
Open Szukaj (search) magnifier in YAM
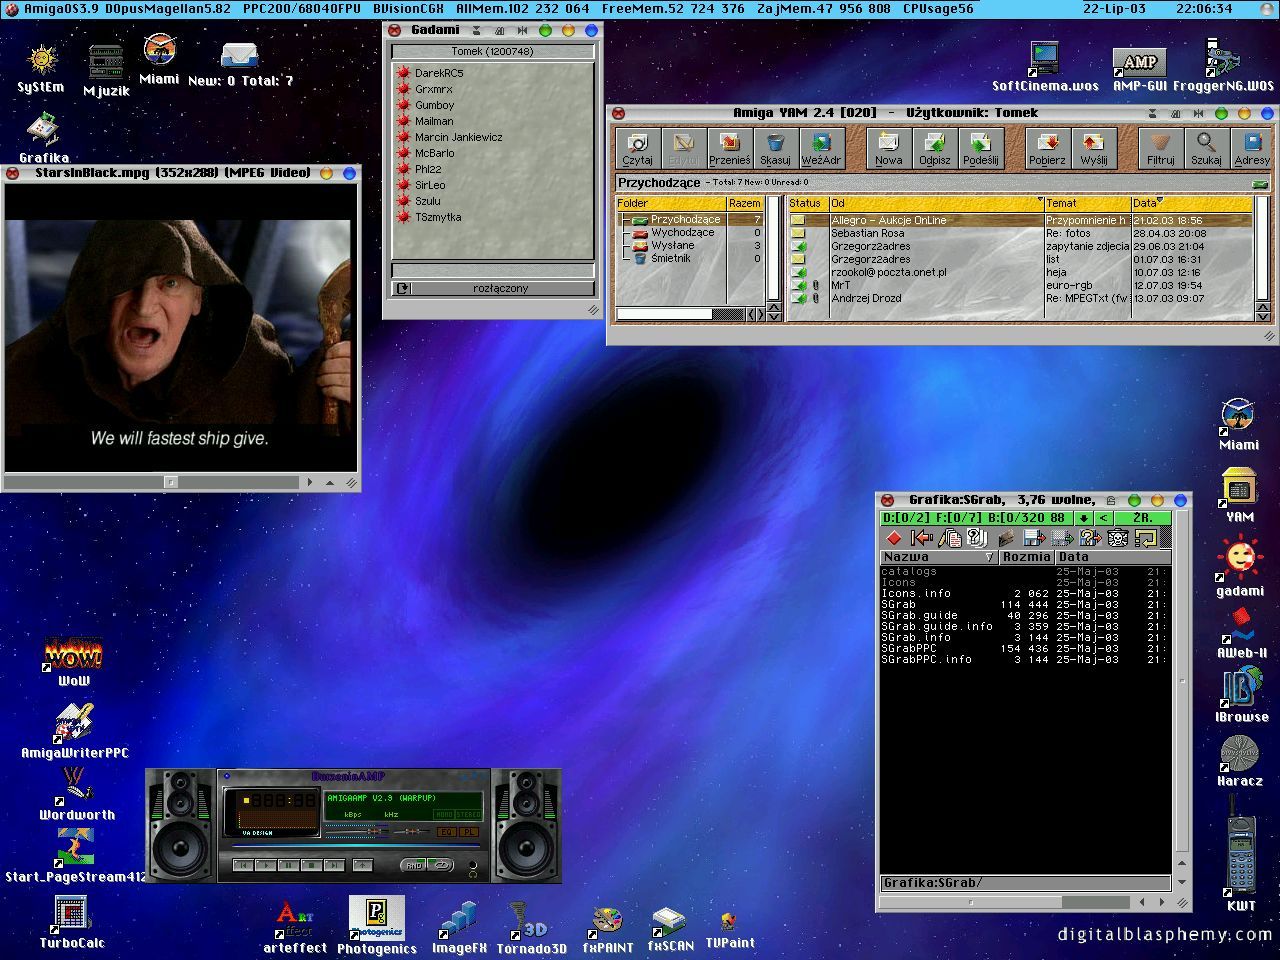pos(1207,148)
